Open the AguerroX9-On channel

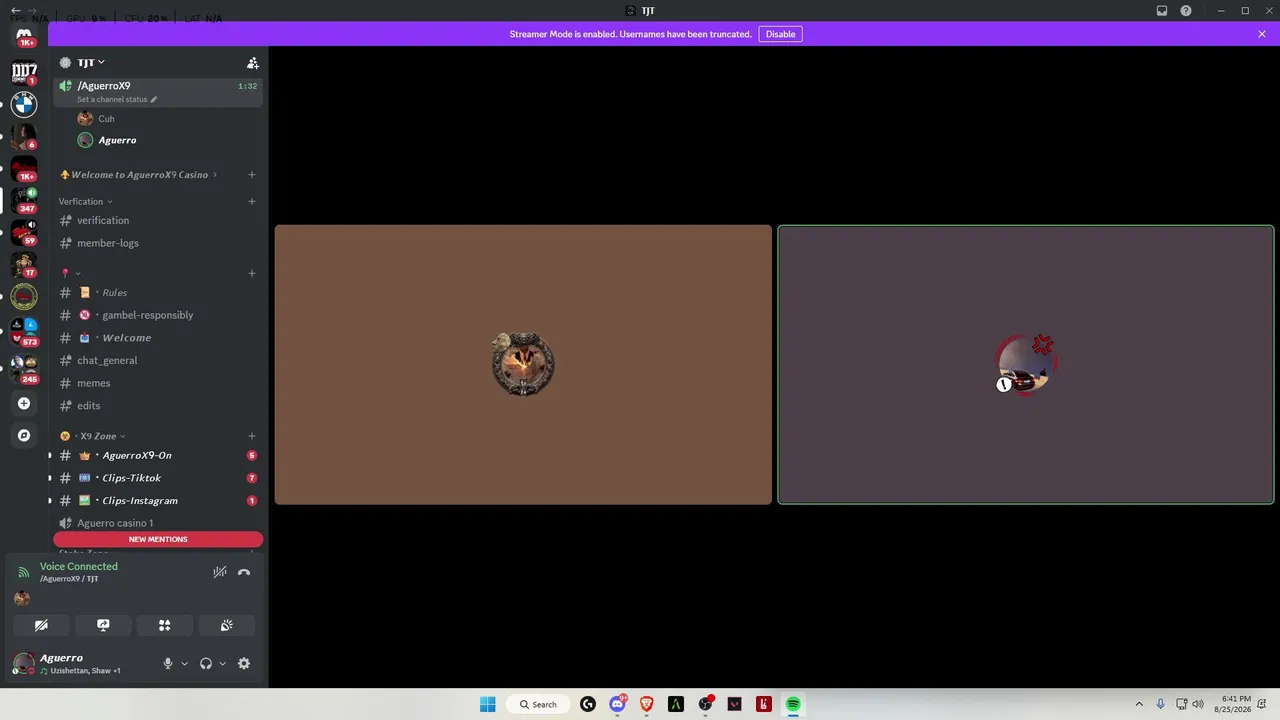tap(158, 455)
